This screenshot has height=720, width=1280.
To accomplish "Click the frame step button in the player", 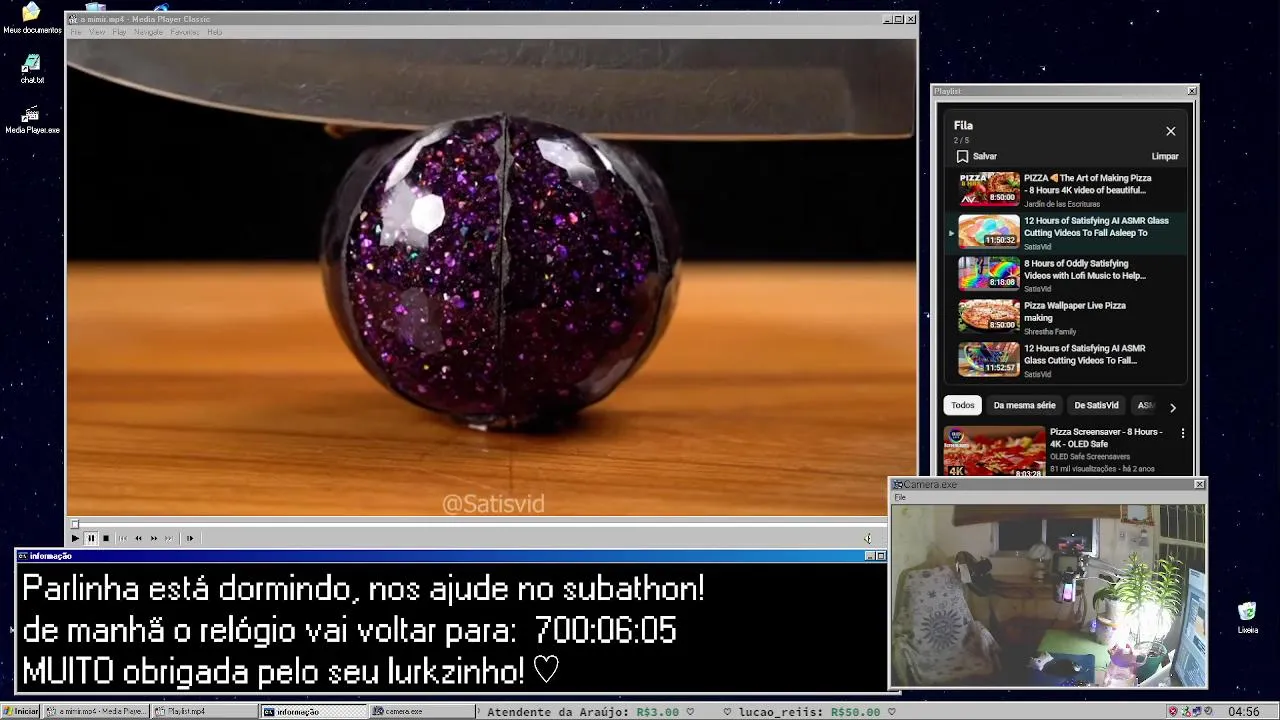I will (189, 538).
